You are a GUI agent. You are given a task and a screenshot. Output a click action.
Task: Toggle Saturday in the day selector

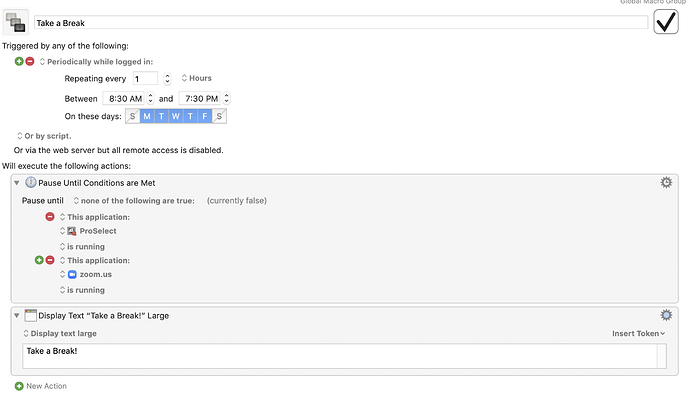click(219, 117)
